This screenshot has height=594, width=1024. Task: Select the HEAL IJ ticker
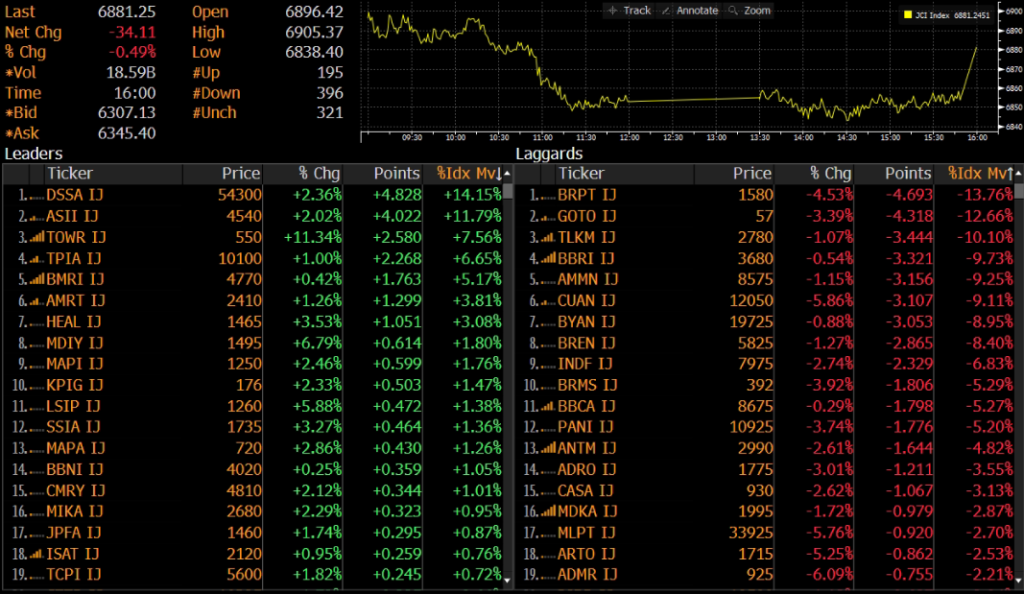tap(73, 322)
